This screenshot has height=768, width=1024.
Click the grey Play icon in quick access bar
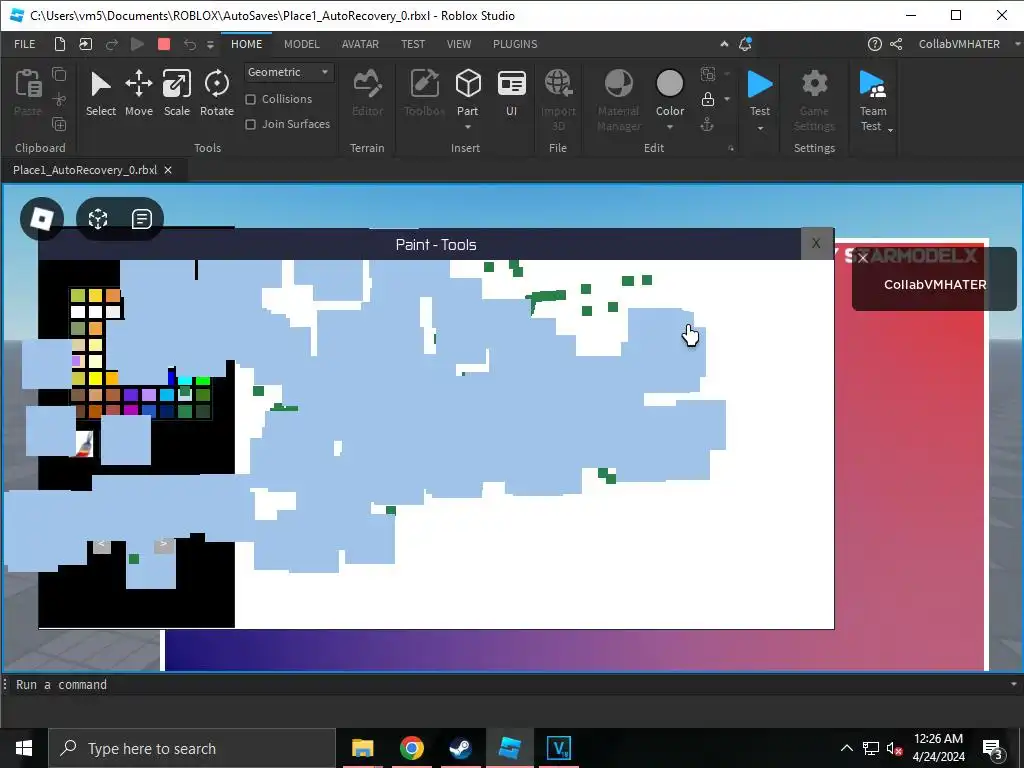point(137,44)
